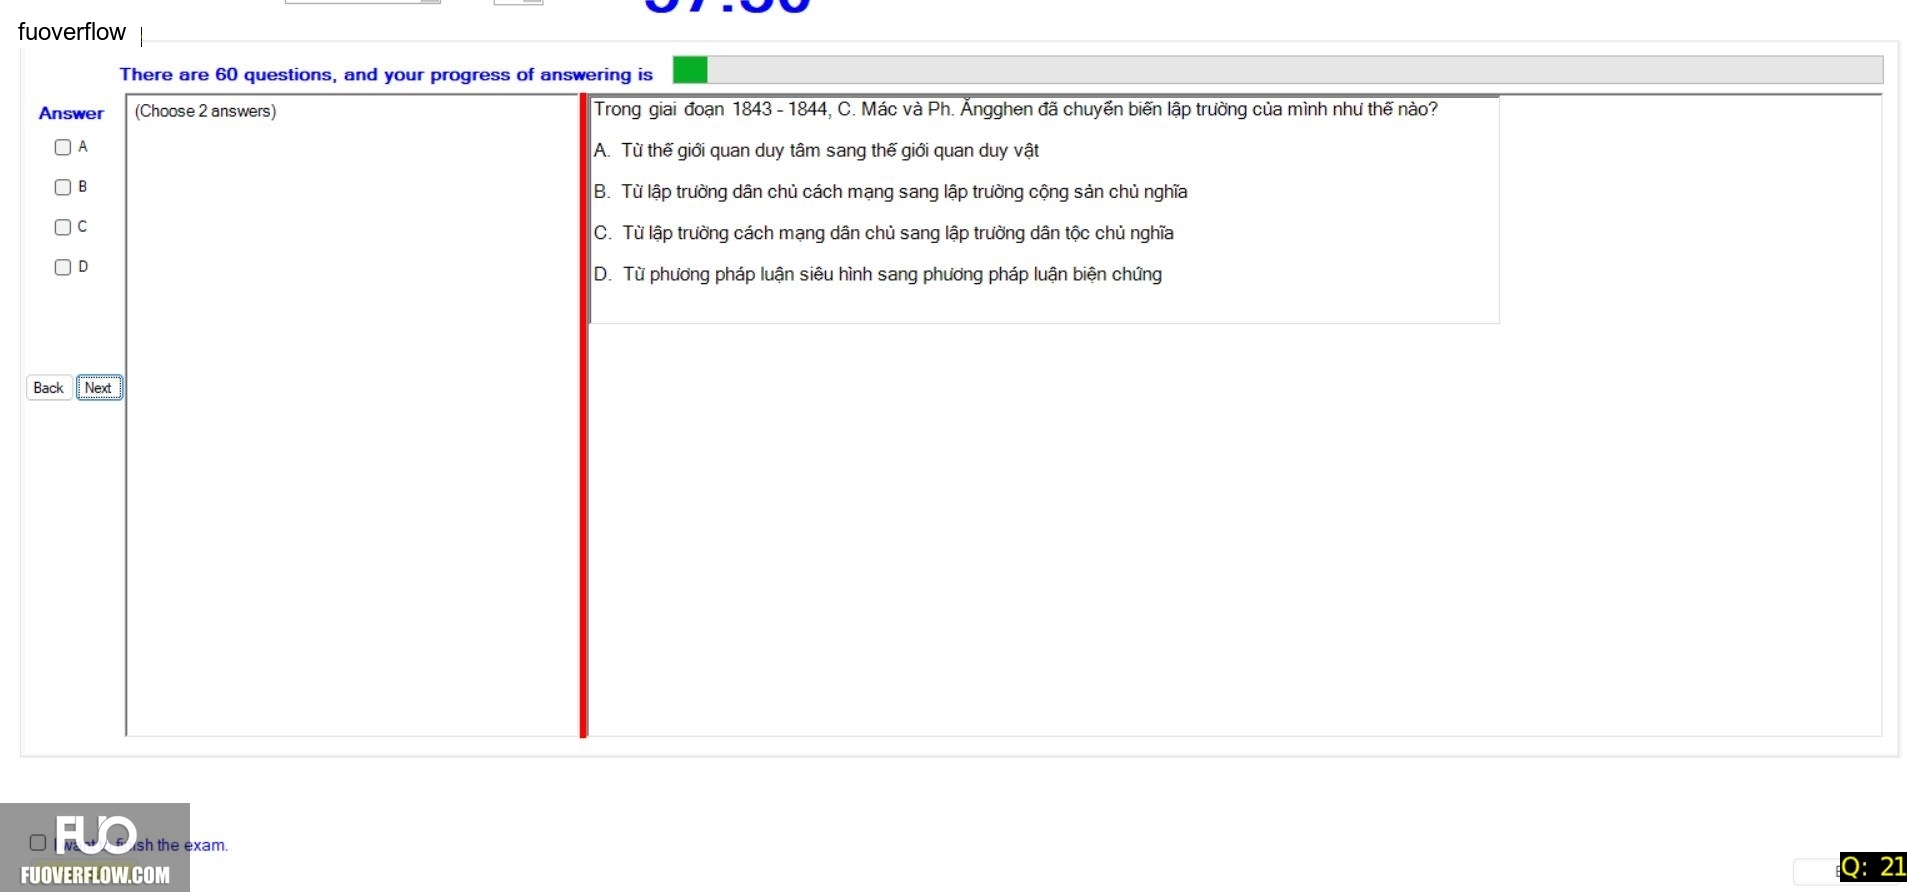The image size is (1920, 892).
Task: Click the green answering progress bar
Action: tap(1278, 70)
